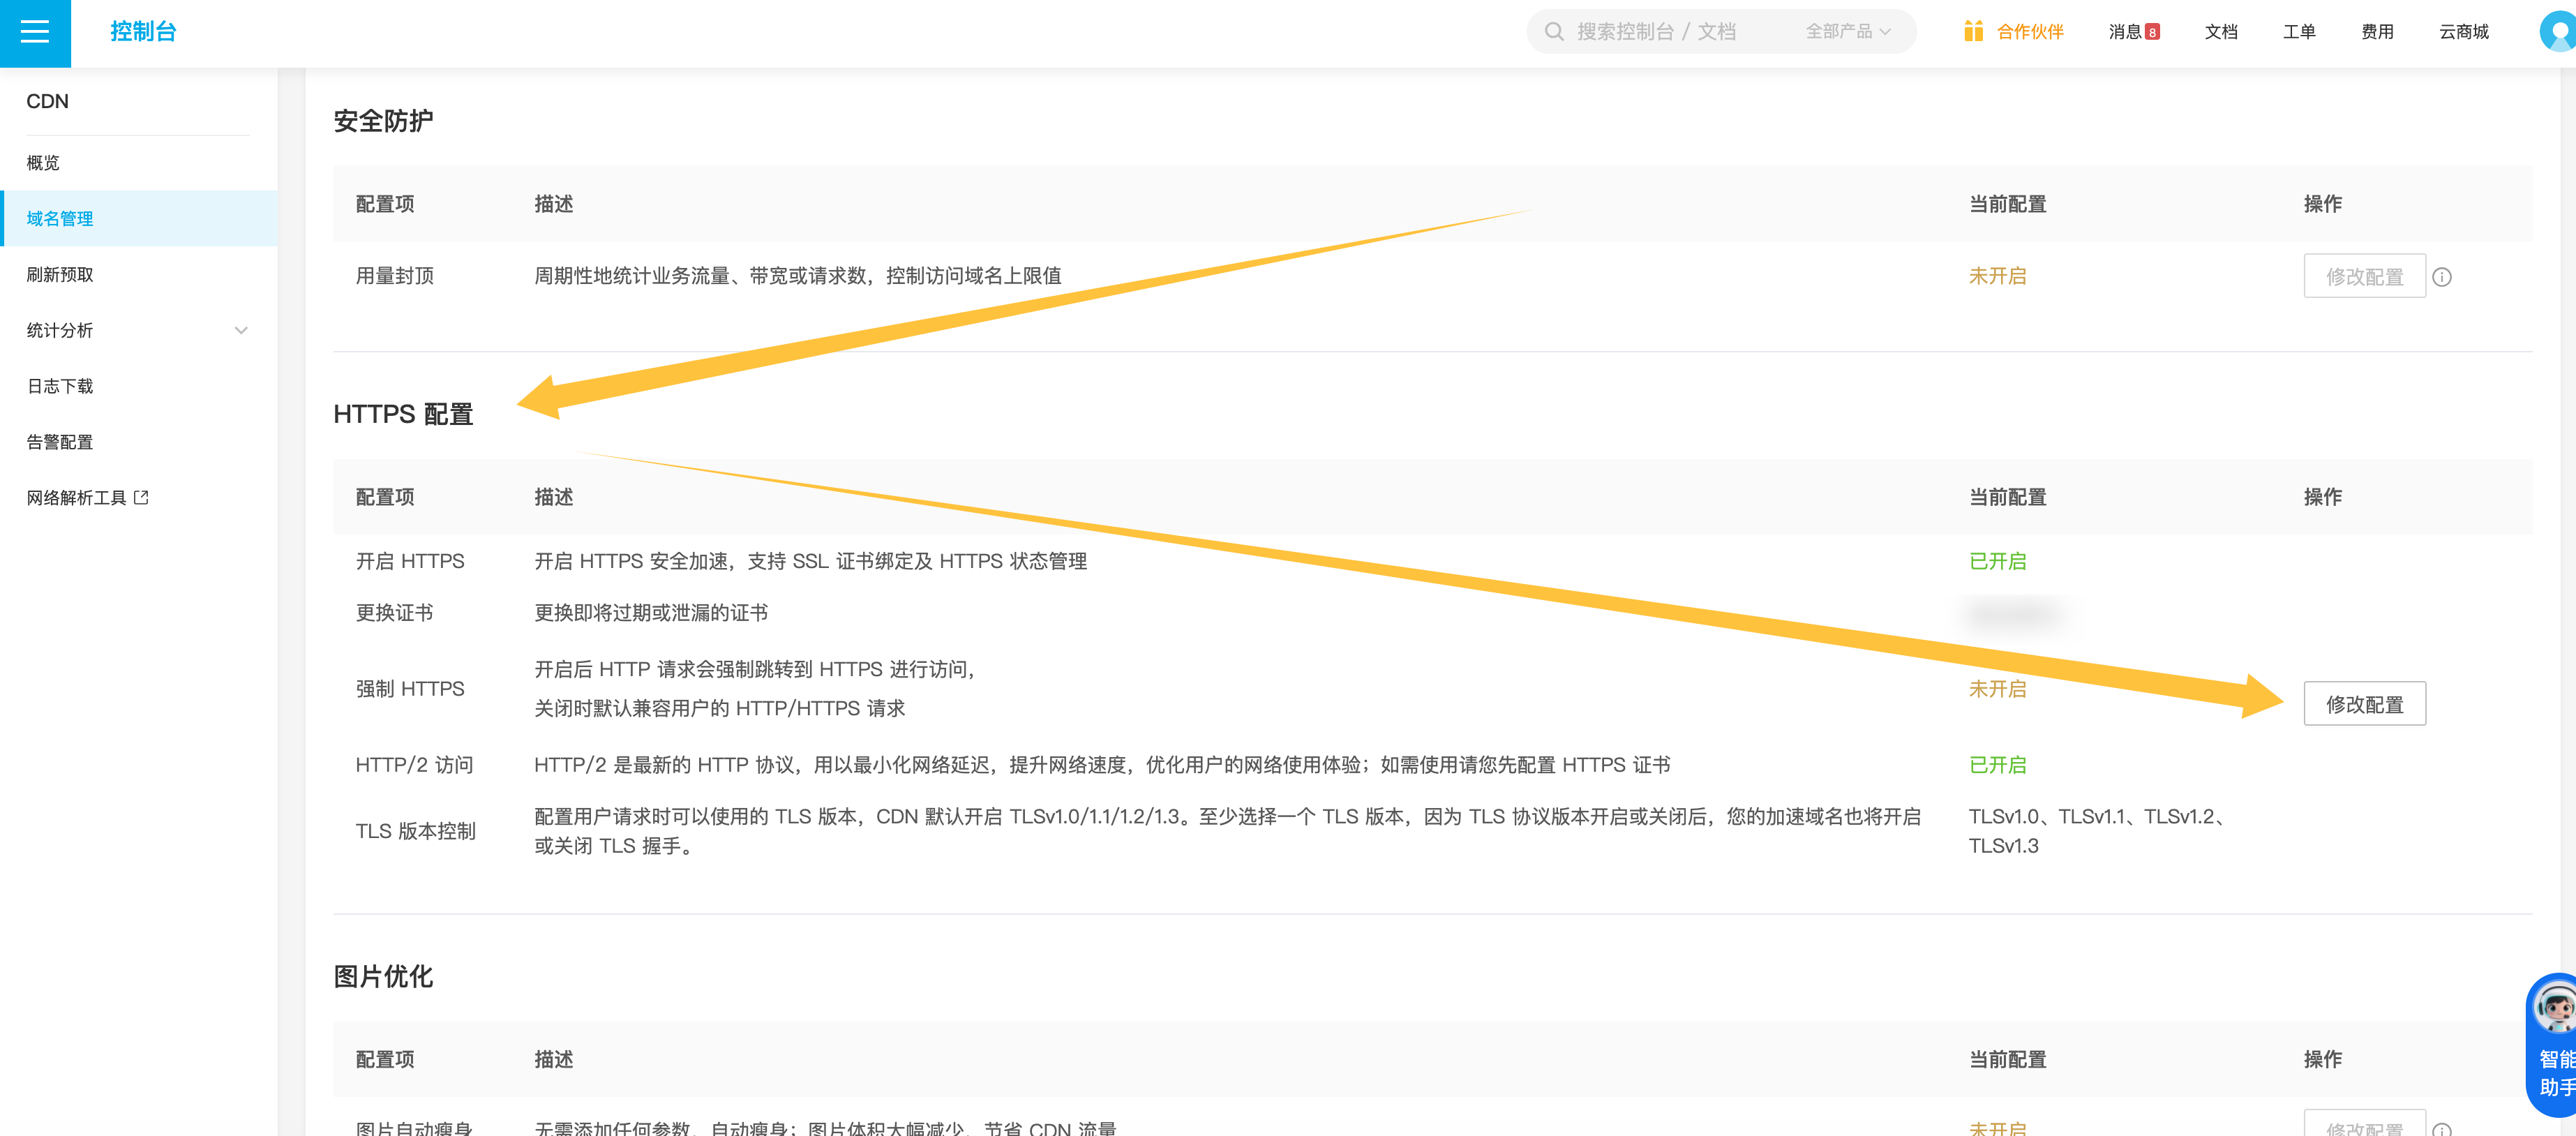The width and height of the screenshot is (2576, 1136).
Task: Click 修改配置 button for 用量封顶
Action: [2364, 276]
